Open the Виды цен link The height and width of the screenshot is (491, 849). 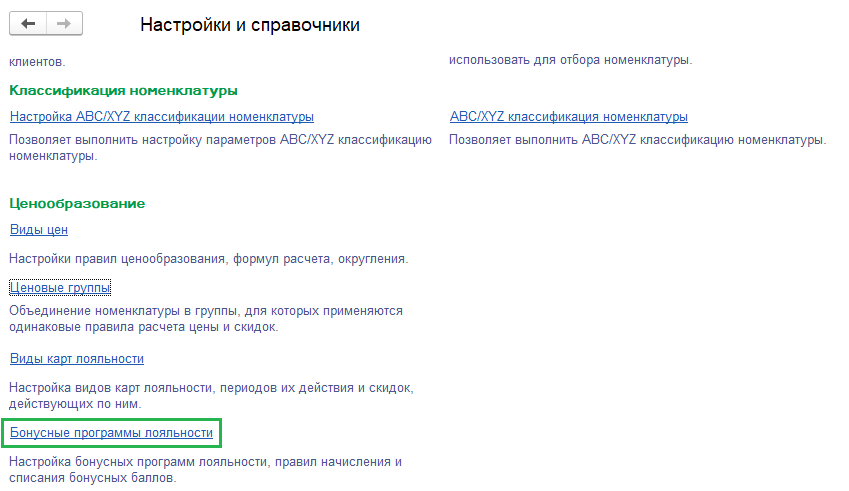pos(39,230)
